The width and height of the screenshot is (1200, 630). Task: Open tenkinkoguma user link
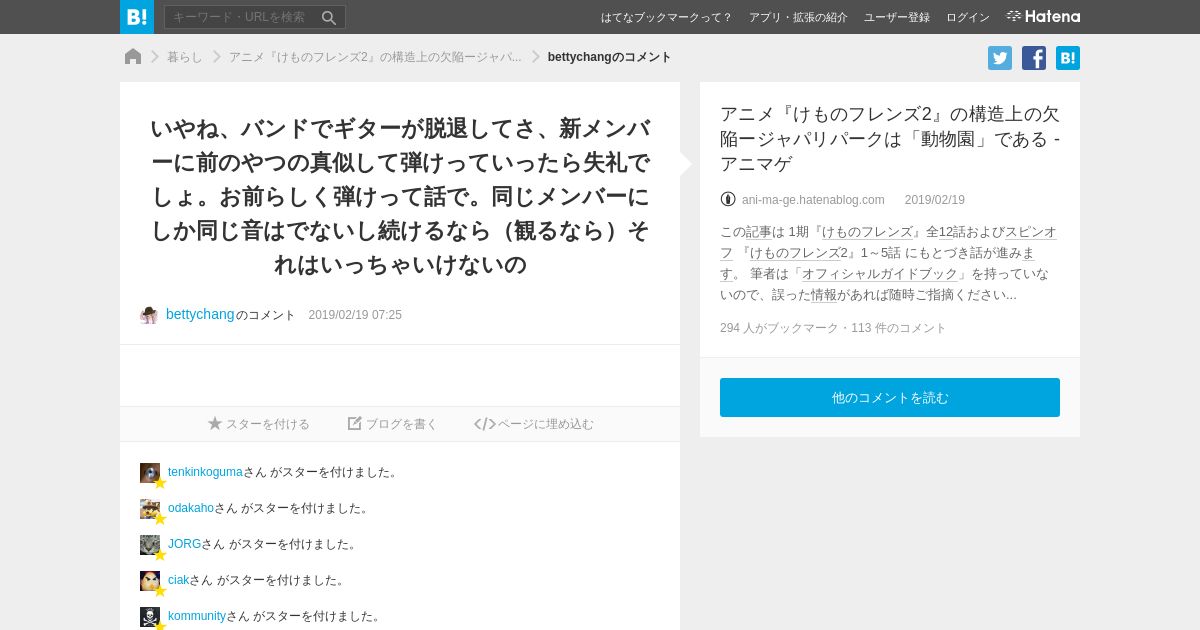coord(205,472)
